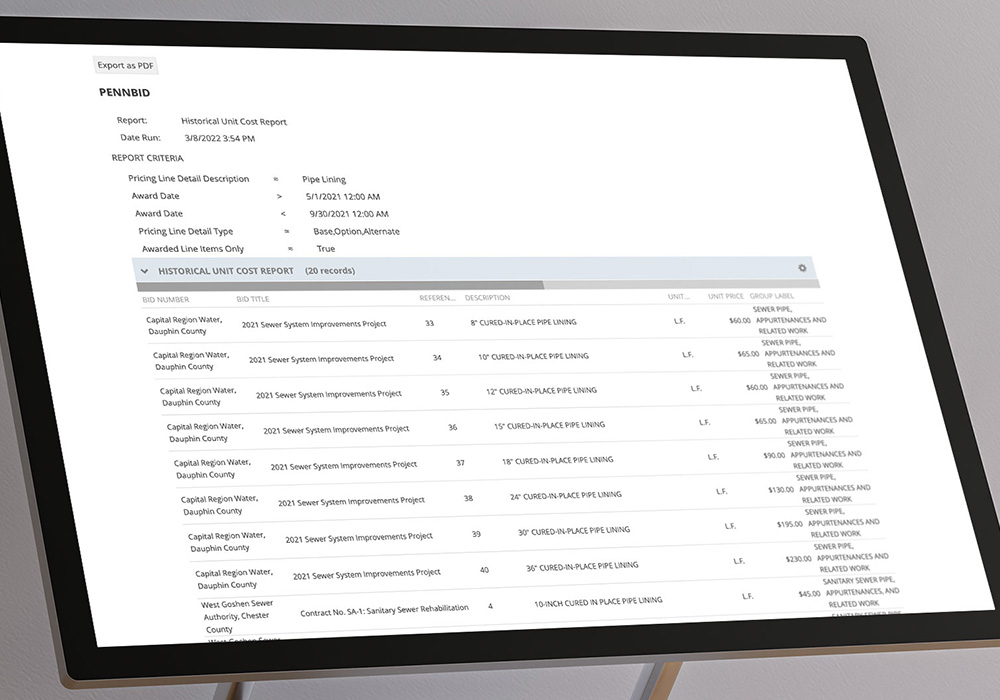Click the Unit Price column header
The height and width of the screenshot is (700, 1000).
coord(726,296)
